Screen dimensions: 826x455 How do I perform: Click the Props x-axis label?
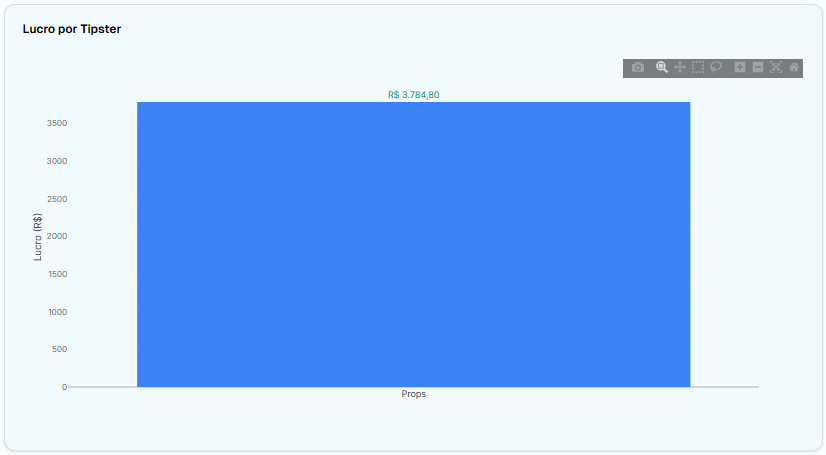(414, 394)
